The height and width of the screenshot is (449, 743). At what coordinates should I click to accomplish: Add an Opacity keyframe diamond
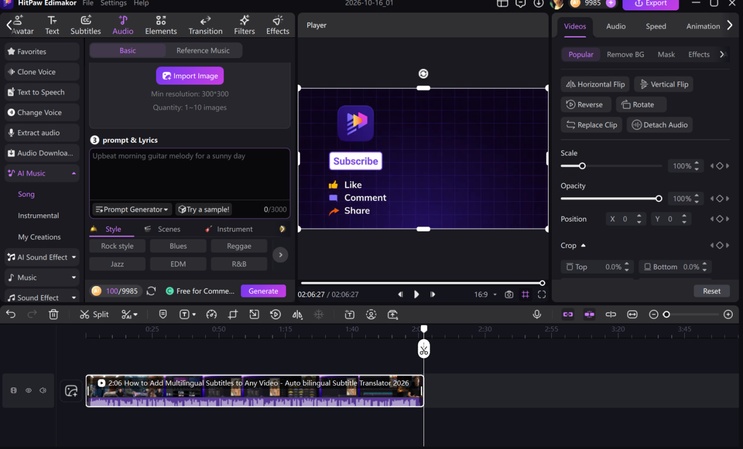click(x=720, y=198)
